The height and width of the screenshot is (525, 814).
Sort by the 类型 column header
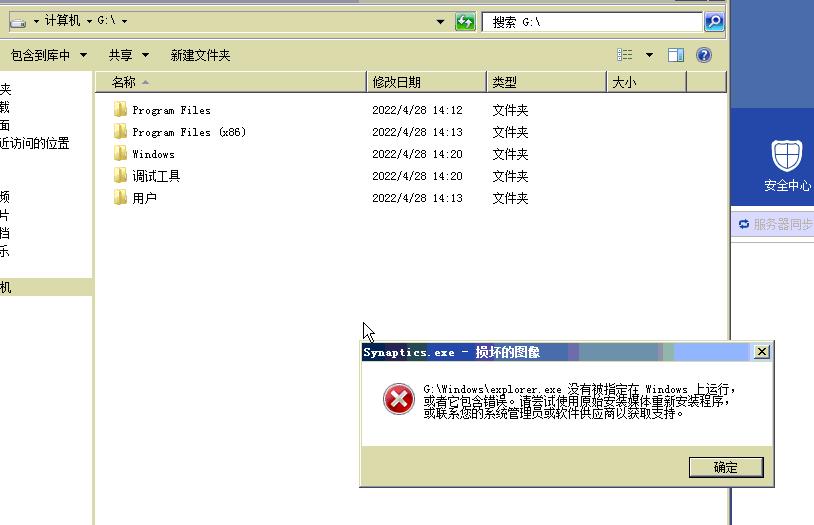546,82
